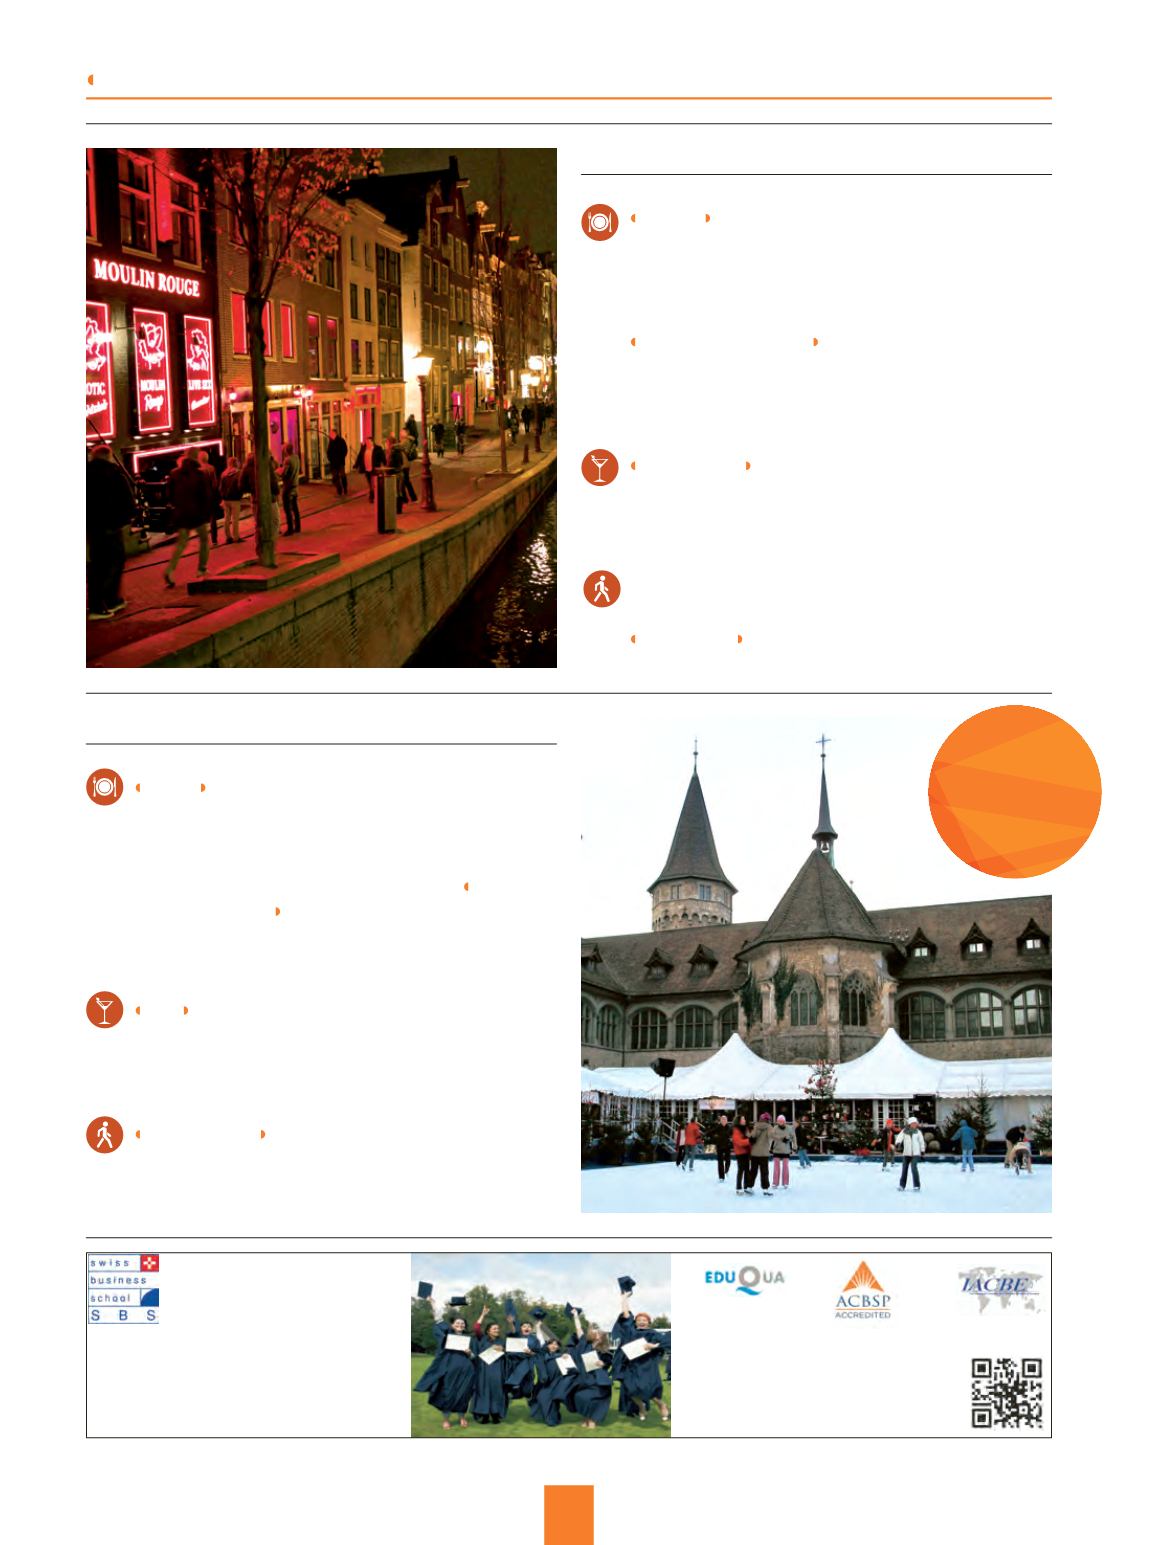Screen dimensions: 1174x1545
Task: Open the Moulin Rouge night street photo
Action: (x=321, y=408)
